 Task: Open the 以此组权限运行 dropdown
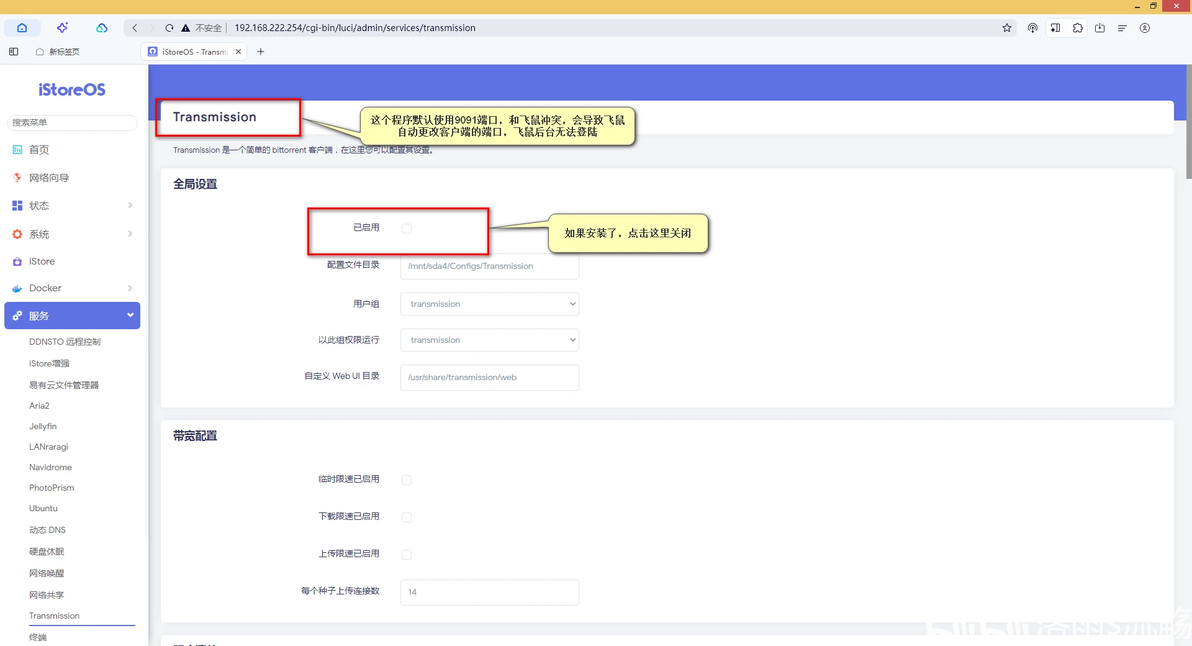coord(490,340)
